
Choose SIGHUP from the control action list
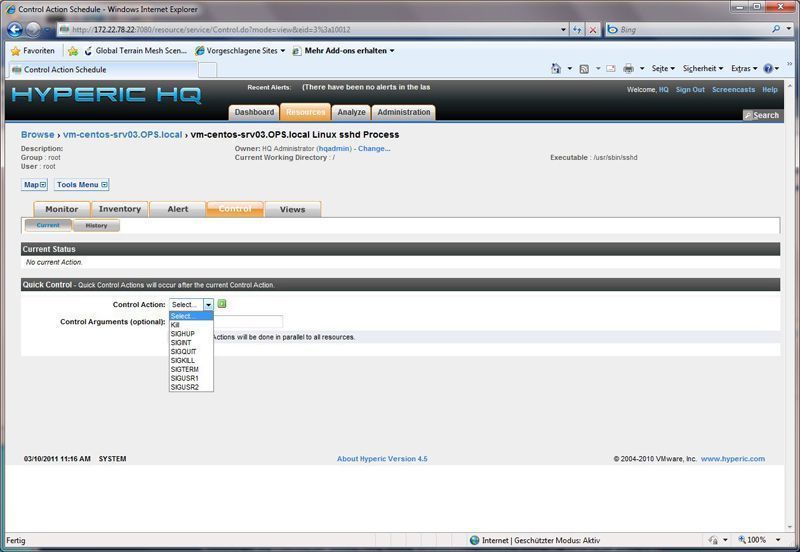(x=191, y=334)
